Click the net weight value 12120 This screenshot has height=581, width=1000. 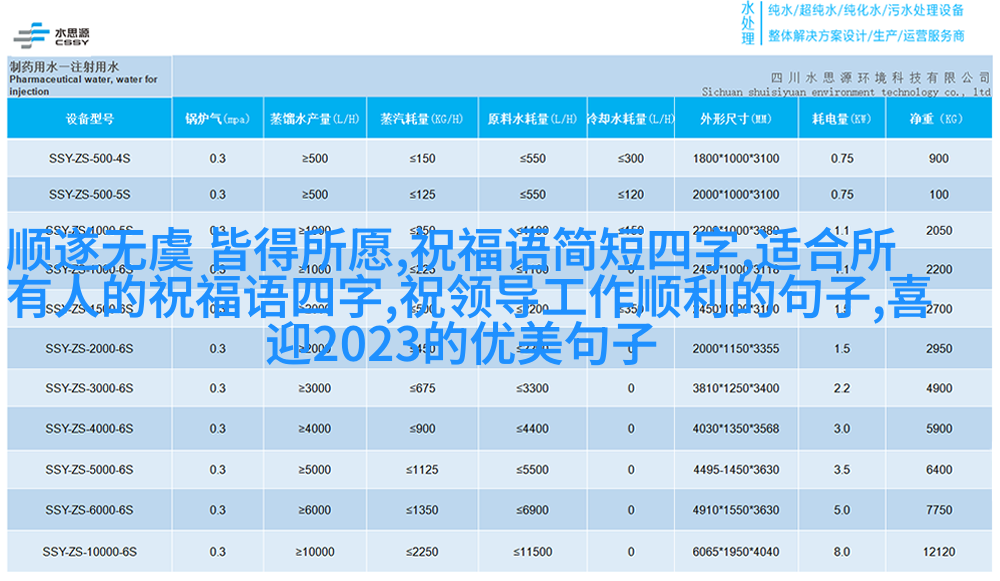[938, 551]
